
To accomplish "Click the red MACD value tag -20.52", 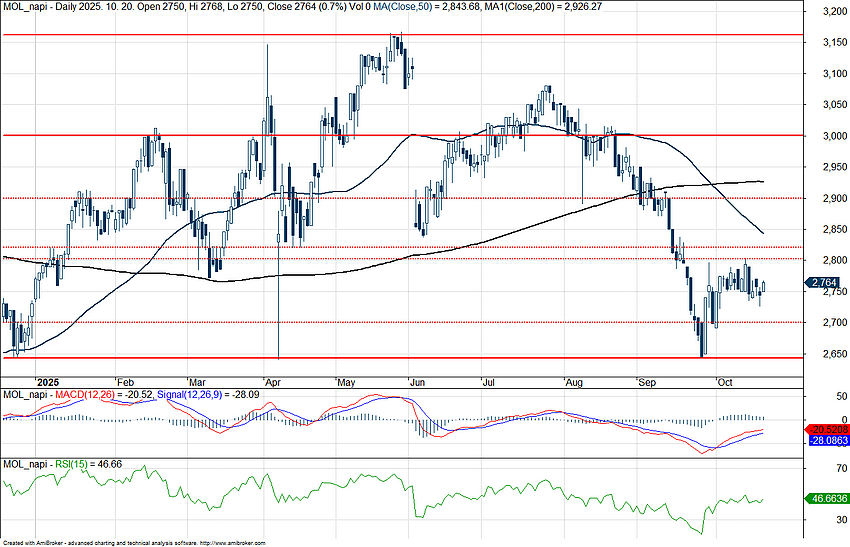I will pos(827,429).
